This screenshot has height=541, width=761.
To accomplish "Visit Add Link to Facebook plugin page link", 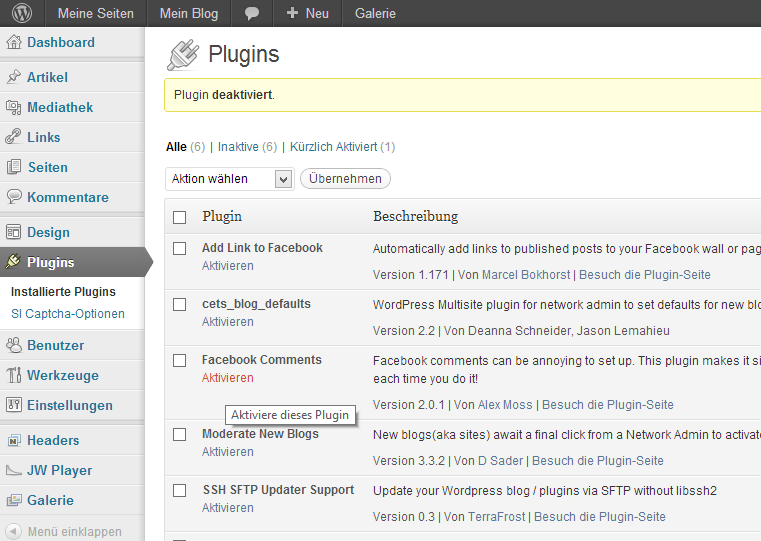I will click(x=645, y=275).
